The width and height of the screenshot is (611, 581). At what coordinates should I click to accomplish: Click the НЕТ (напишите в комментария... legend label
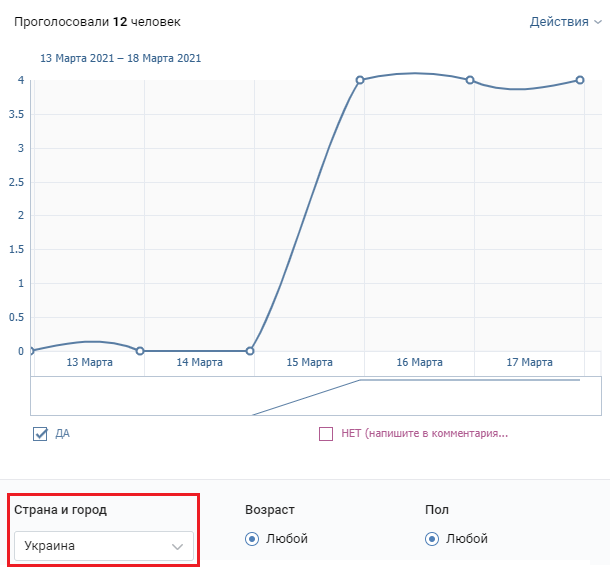point(425,434)
